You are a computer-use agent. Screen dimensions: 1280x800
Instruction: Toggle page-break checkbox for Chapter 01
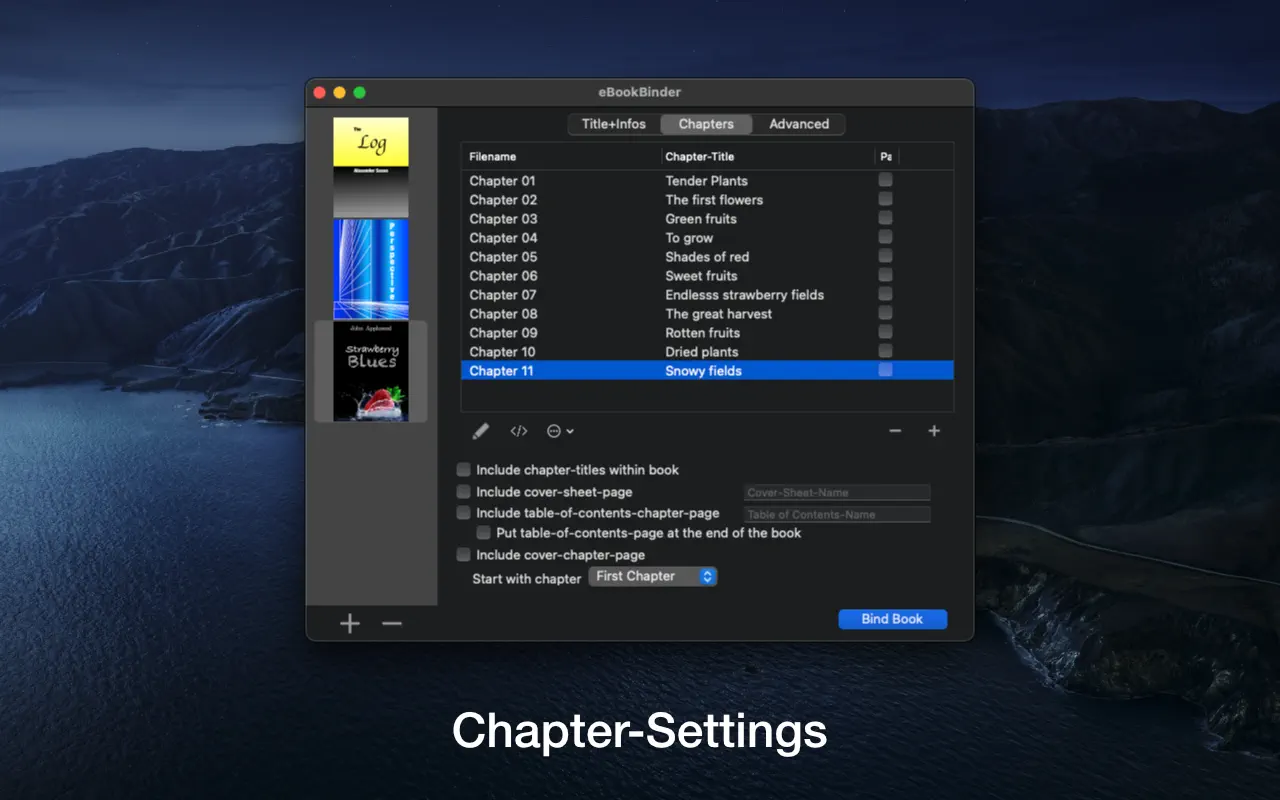pos(885,180)
